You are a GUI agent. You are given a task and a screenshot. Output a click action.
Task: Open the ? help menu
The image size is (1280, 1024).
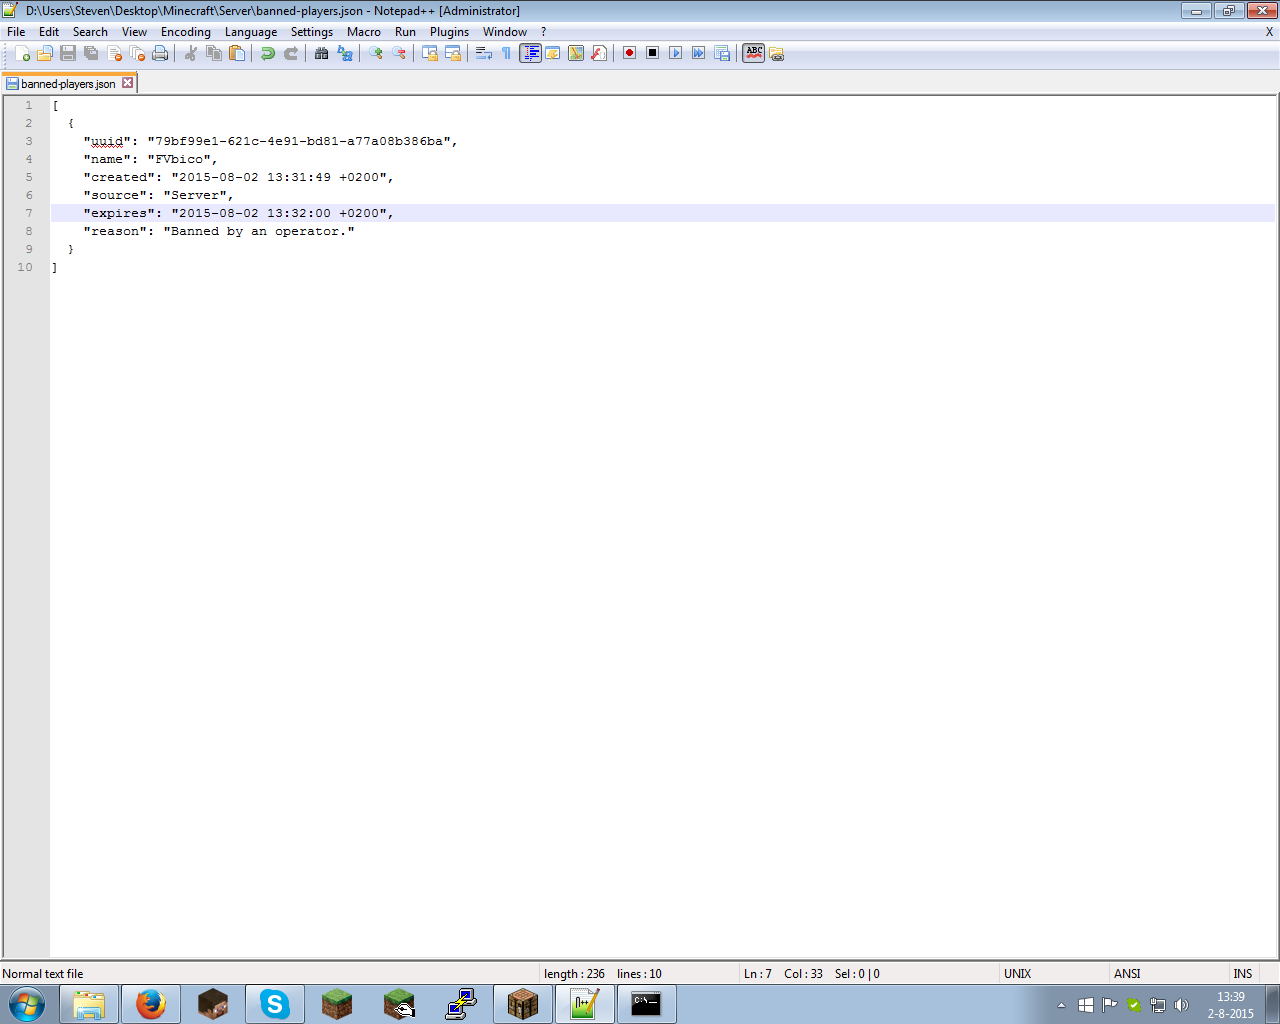tap(543, 32)
